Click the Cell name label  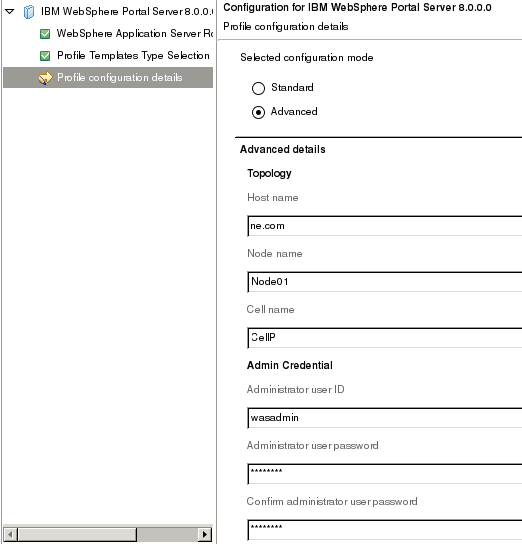click(270, 309)
